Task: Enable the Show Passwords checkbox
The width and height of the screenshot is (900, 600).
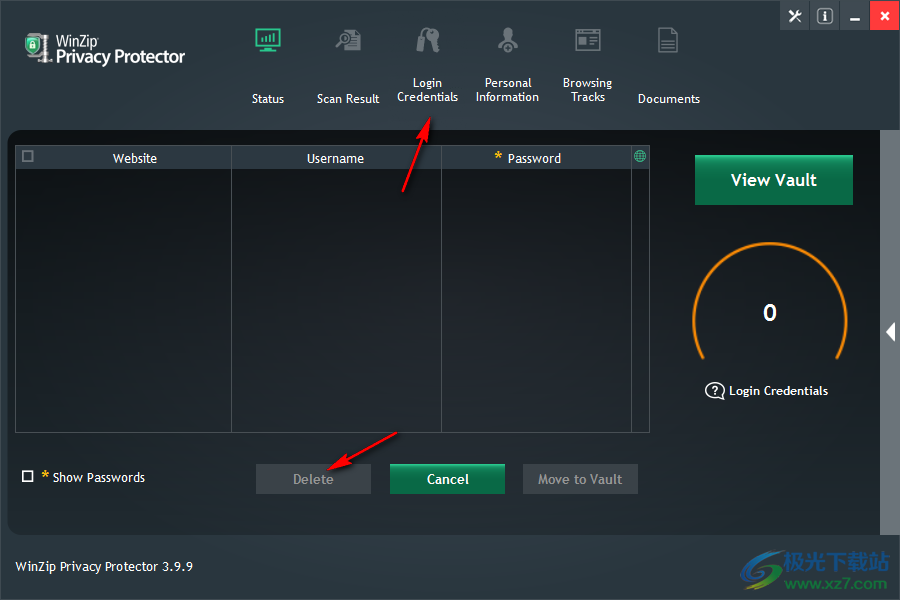Action: point(28,477)
